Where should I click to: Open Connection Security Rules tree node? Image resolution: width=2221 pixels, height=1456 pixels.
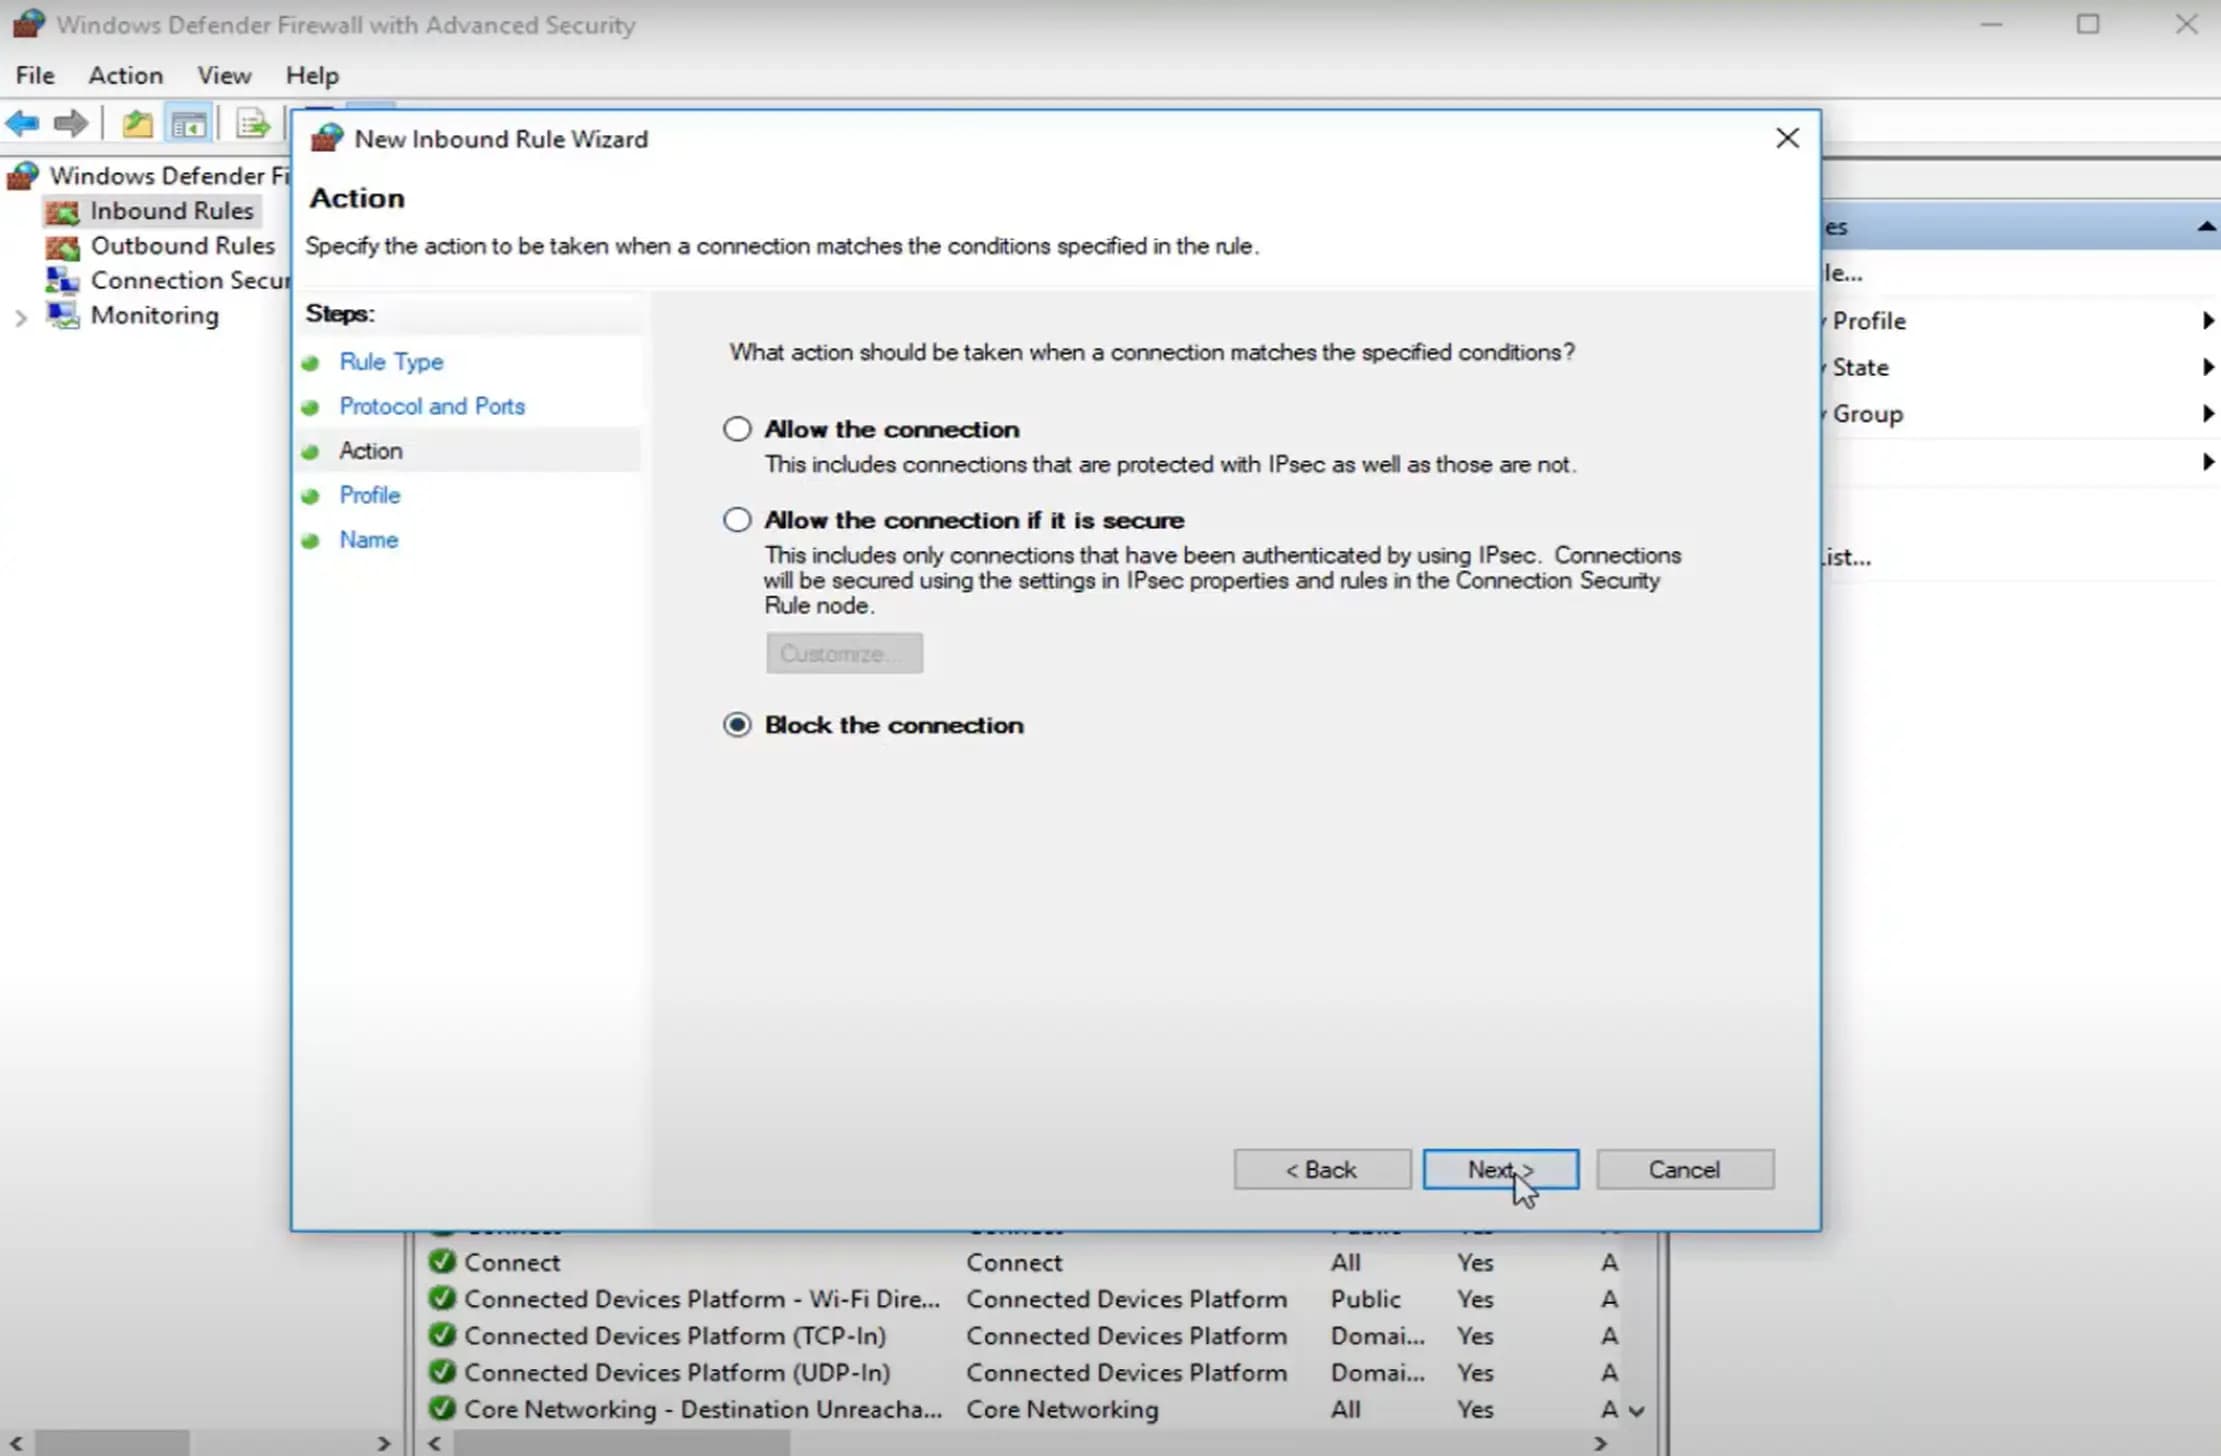pos(189,281)
